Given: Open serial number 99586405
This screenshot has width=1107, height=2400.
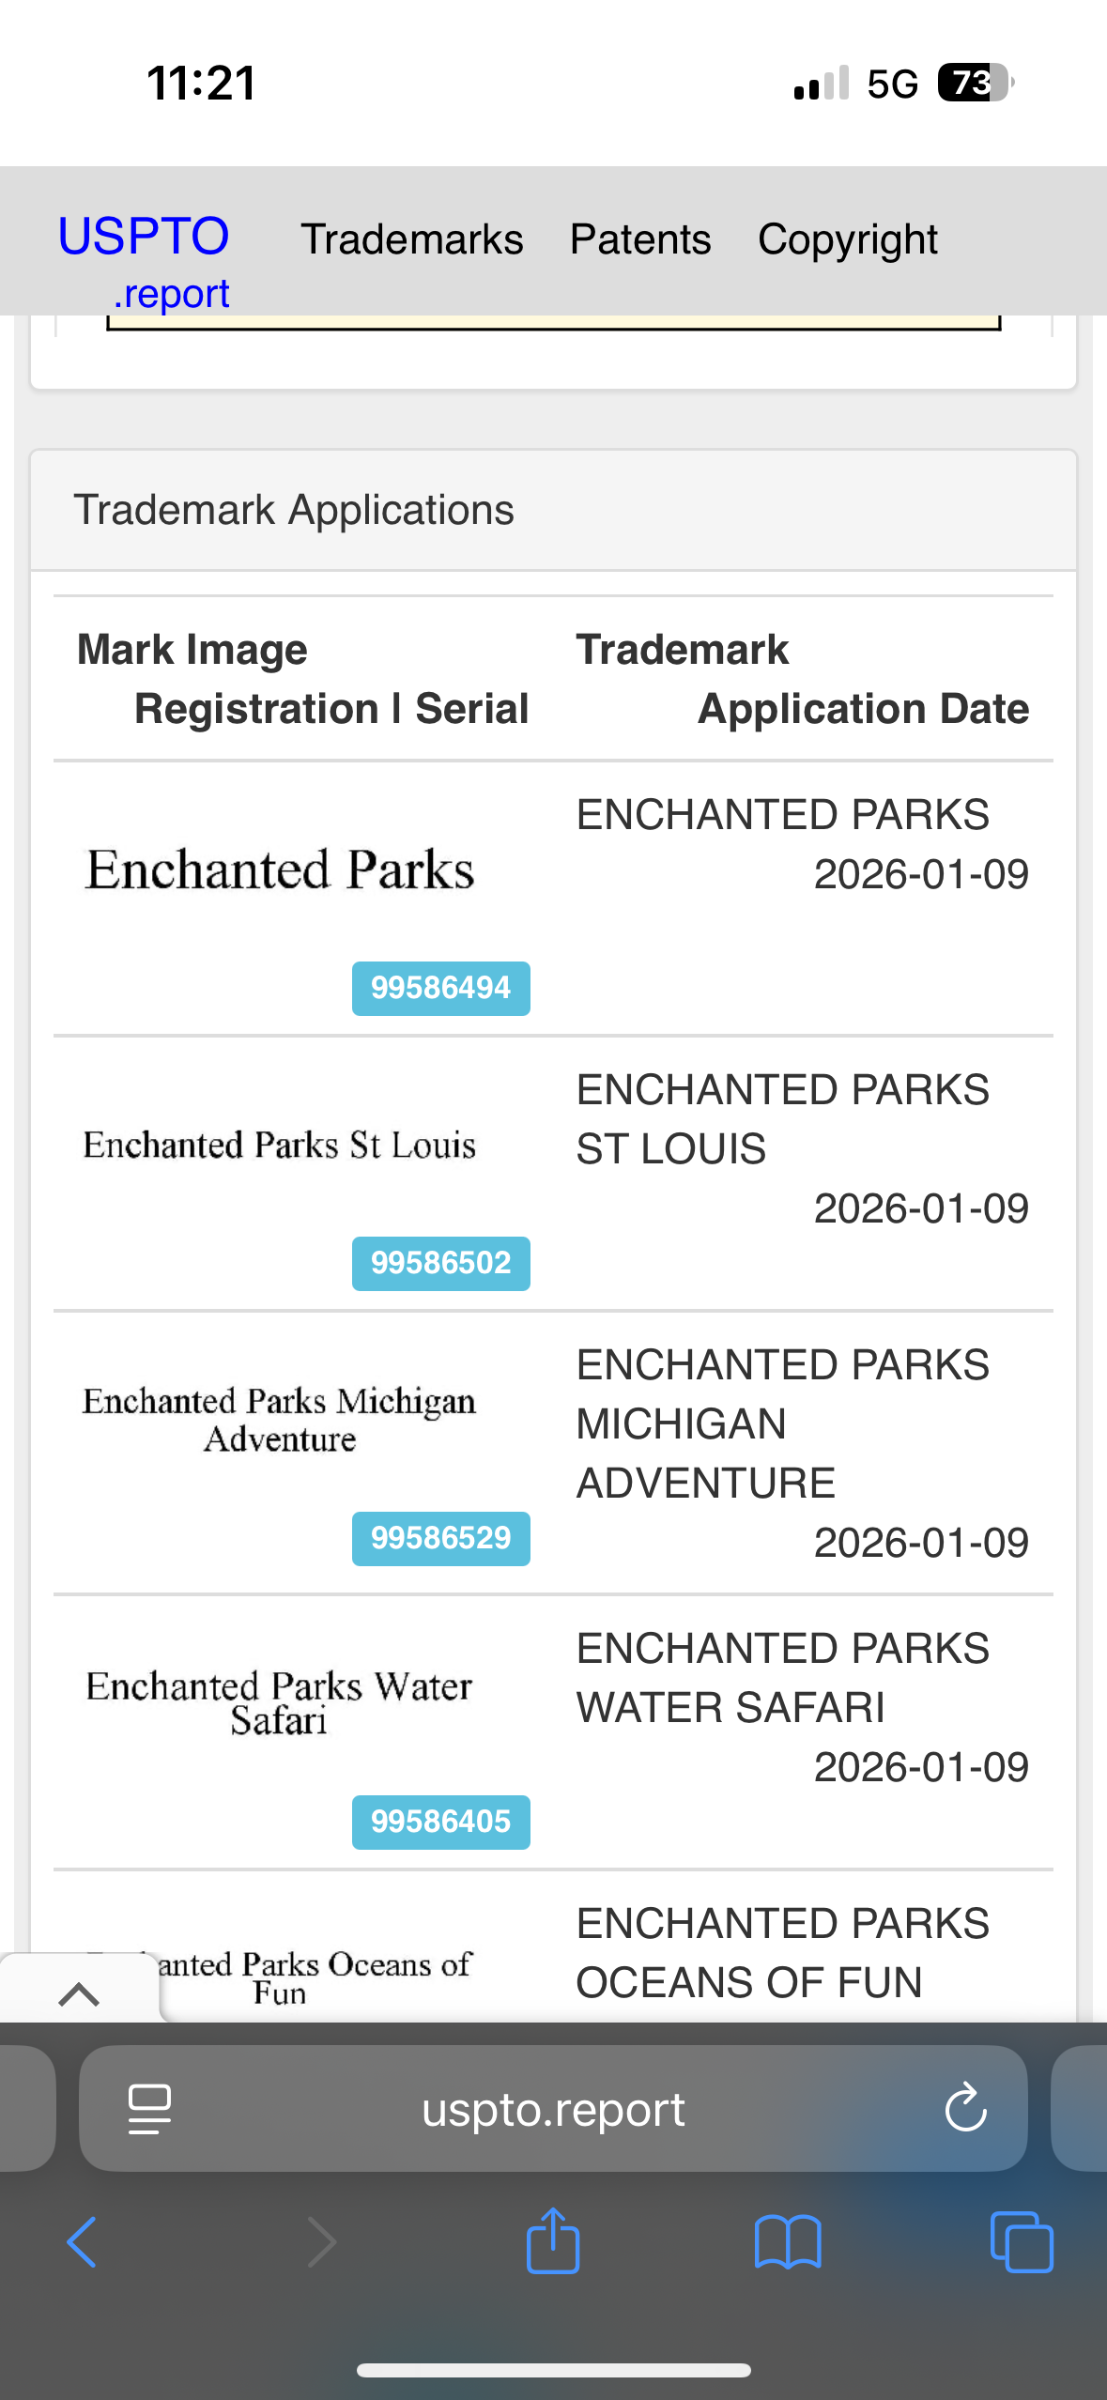Looking at the screenshot, I should coord(441,1822).
